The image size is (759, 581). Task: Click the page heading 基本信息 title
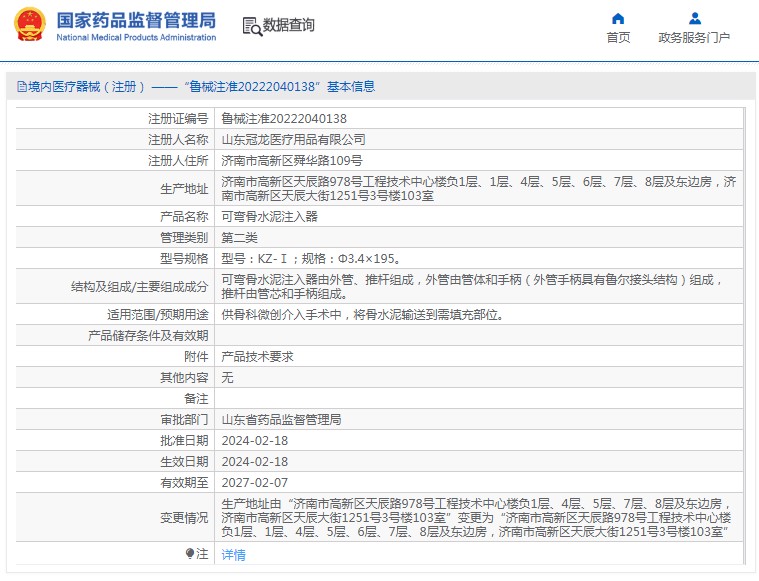(351, 87)
